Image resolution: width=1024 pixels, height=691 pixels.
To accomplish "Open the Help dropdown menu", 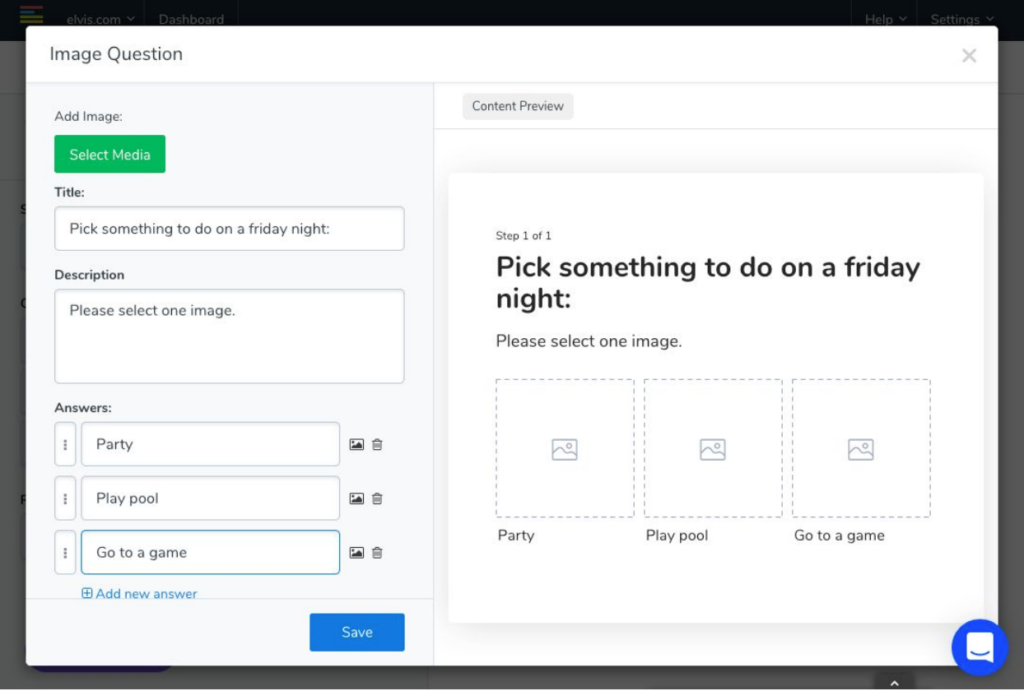I will click(x=885, y=19).
